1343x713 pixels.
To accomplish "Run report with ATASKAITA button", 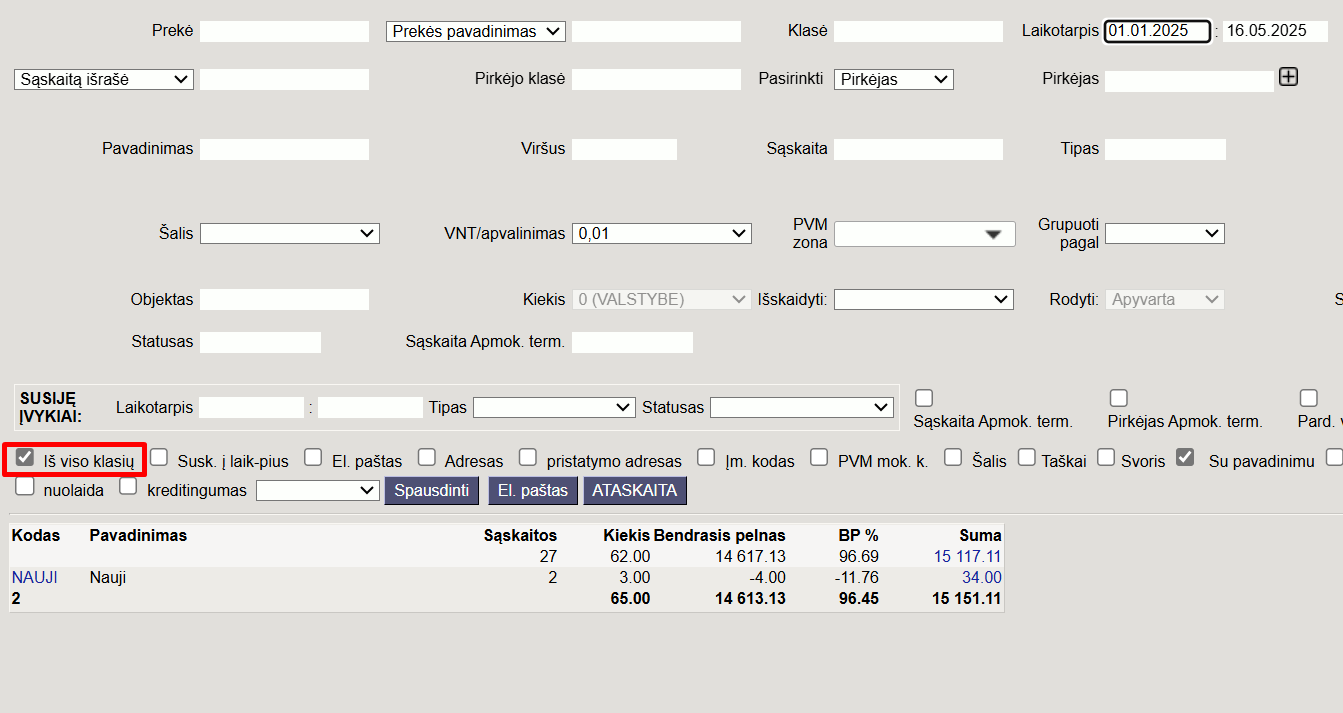I will pyautogui.click(x=635, y=490).
